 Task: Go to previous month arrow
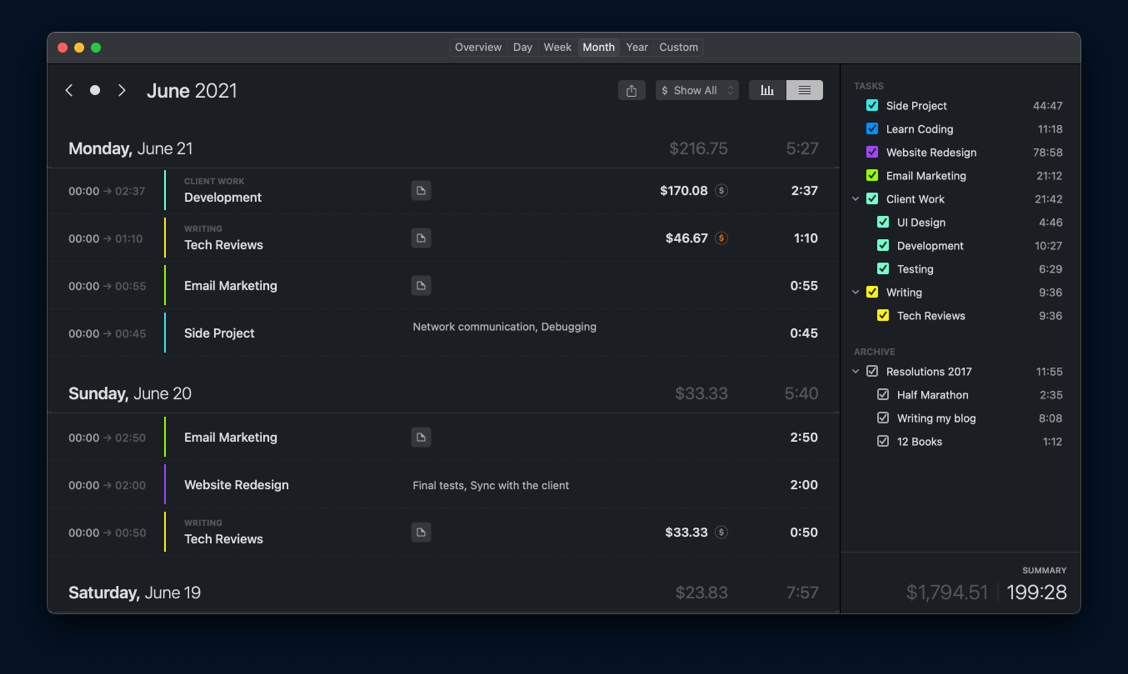[x=69, y=91]
